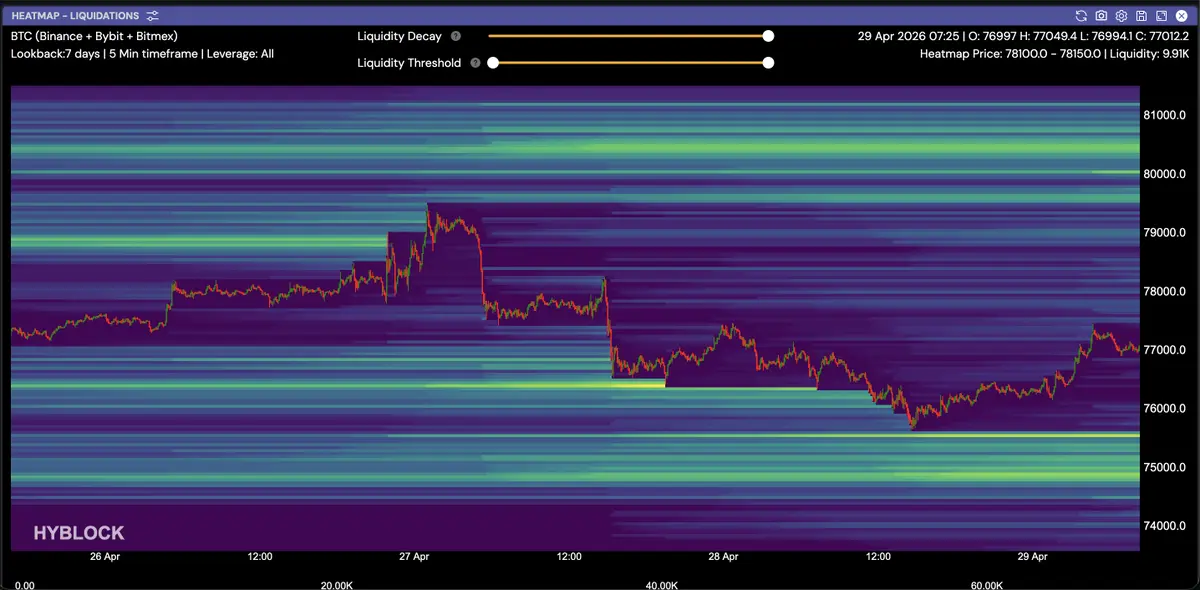
Task: Click the 75000.0 price axis label
Action: tap(1164, 467)
